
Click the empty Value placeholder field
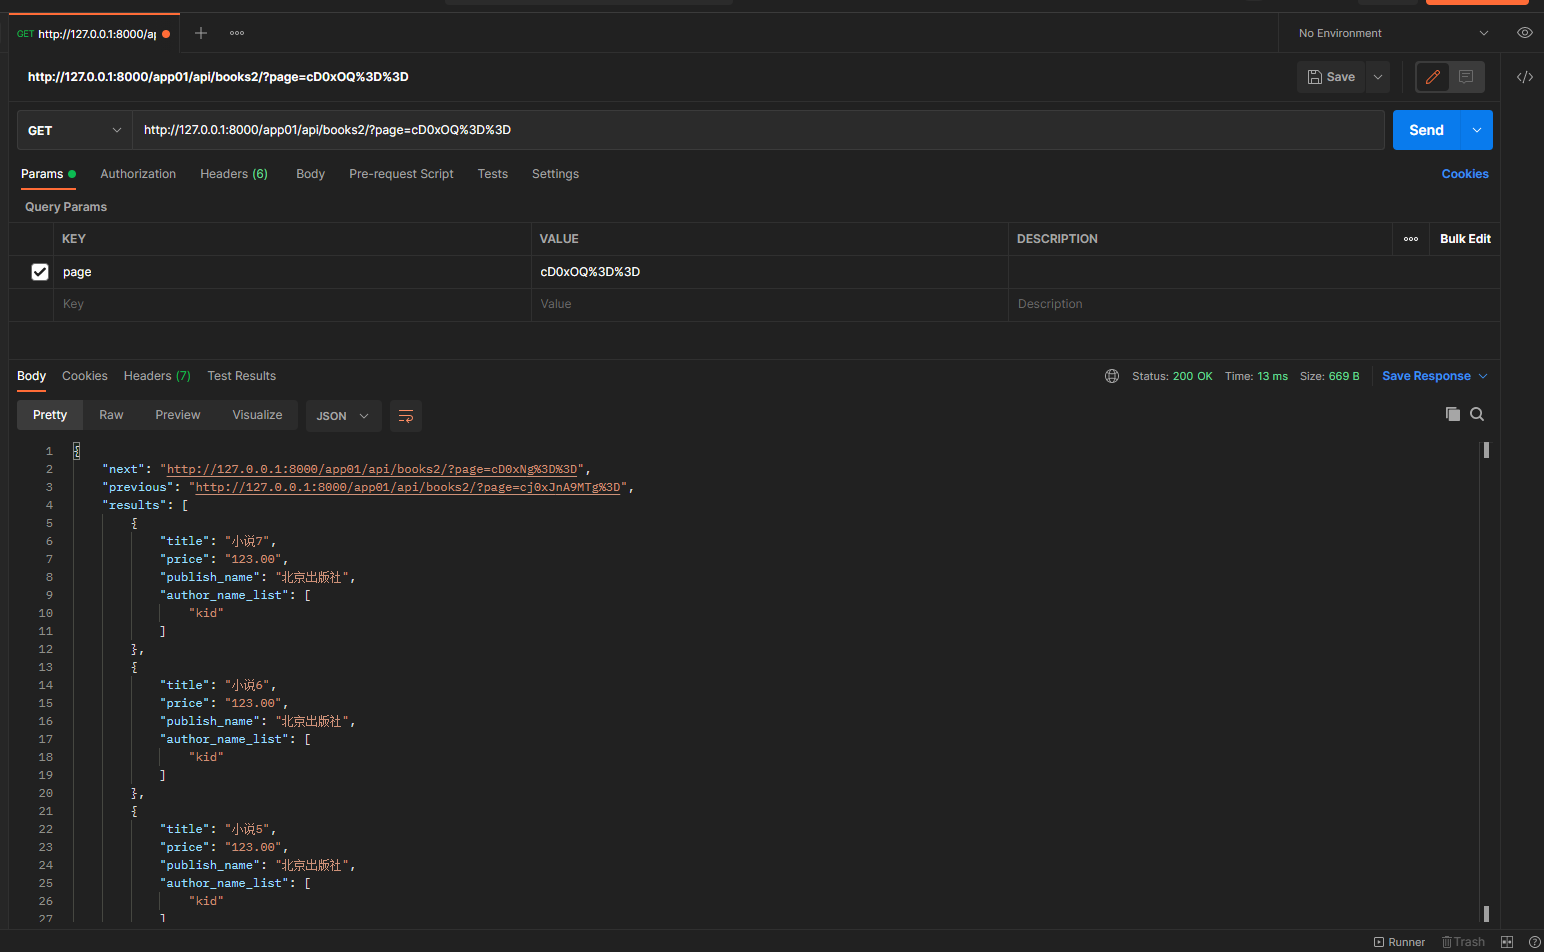[x=769, y=304]
